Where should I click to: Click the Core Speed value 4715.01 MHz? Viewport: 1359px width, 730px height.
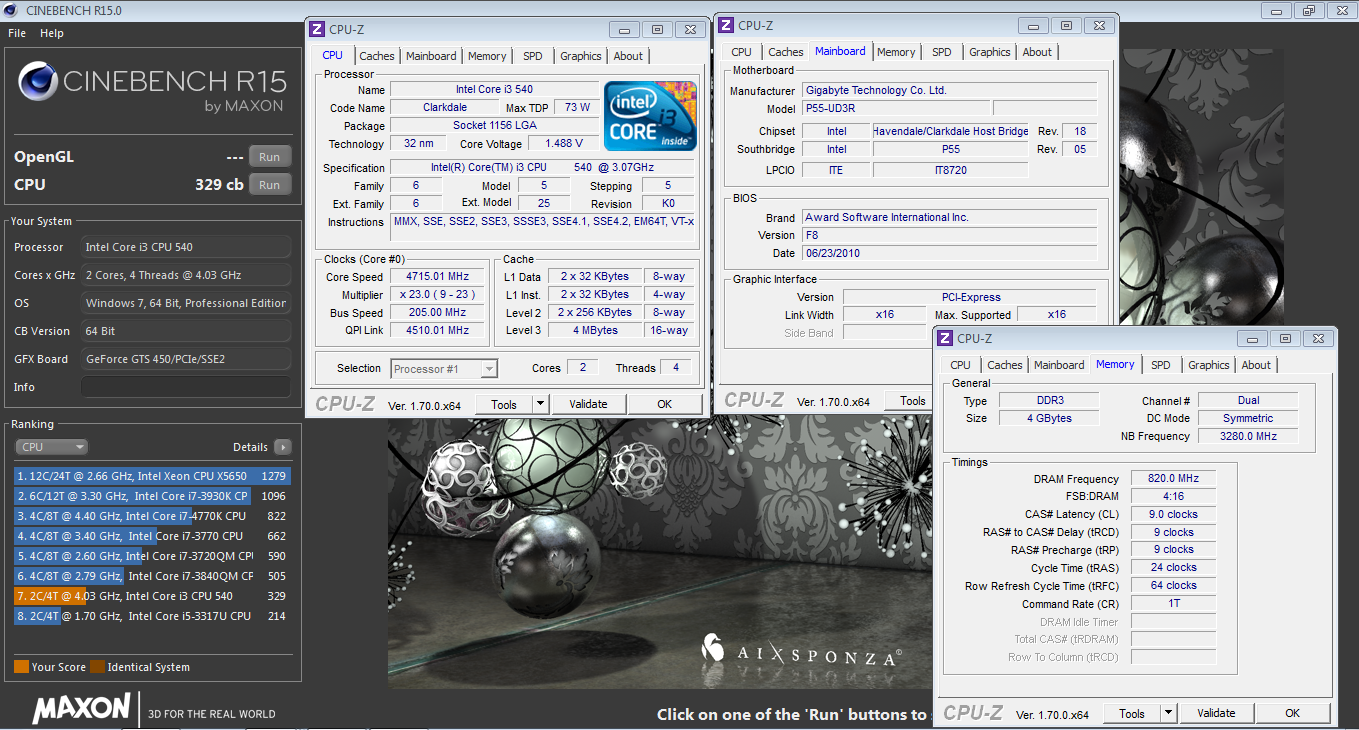pos(438,277)
